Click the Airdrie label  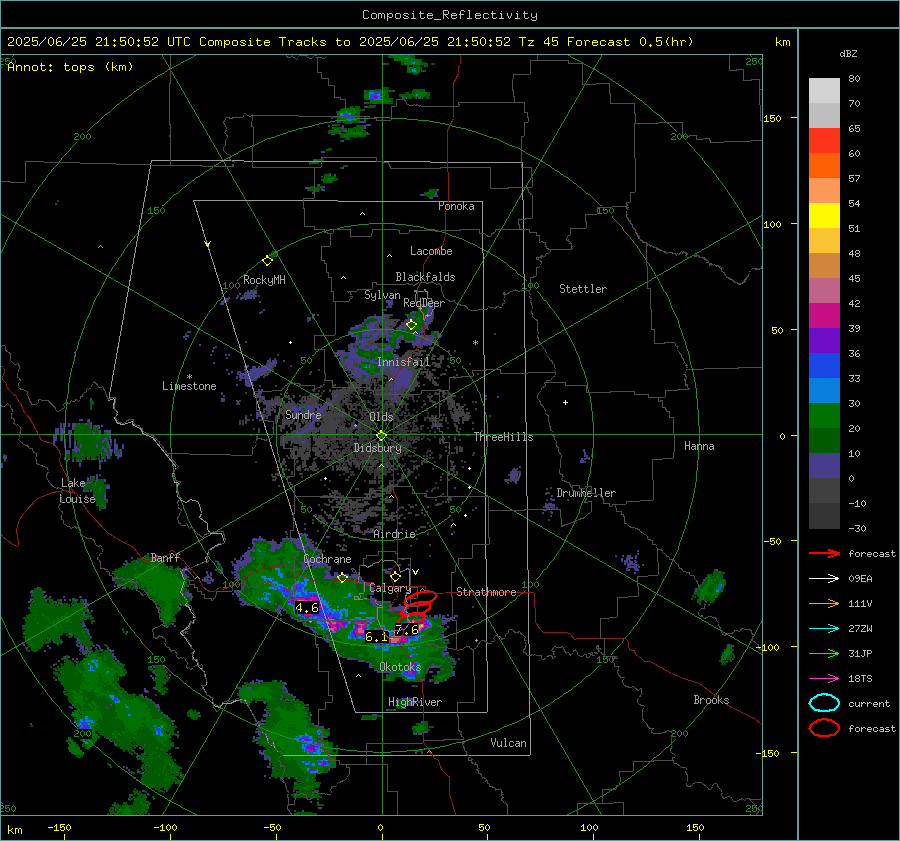(x=394, y=534)
